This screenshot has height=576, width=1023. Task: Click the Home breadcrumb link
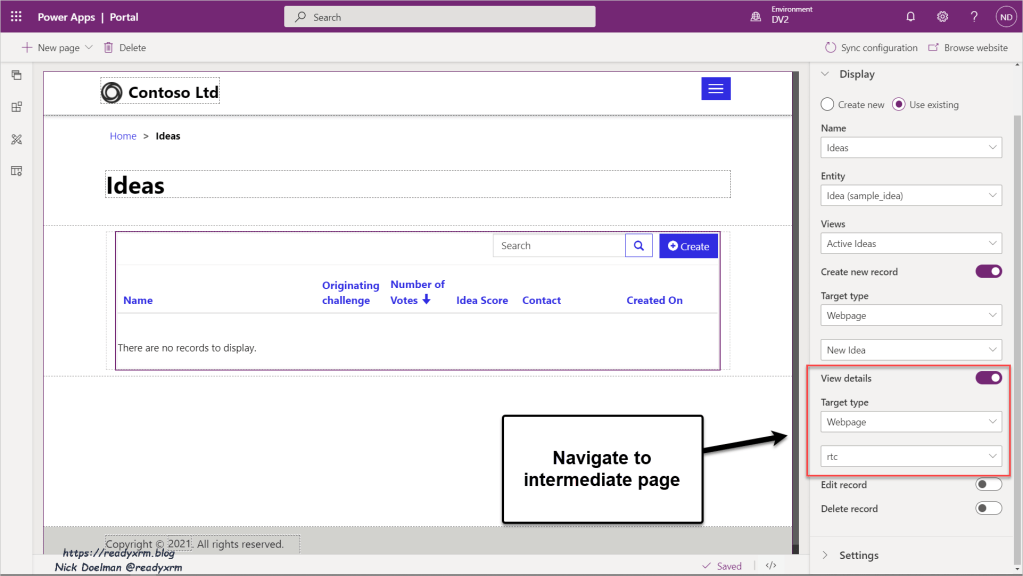[x=123, y=136]
